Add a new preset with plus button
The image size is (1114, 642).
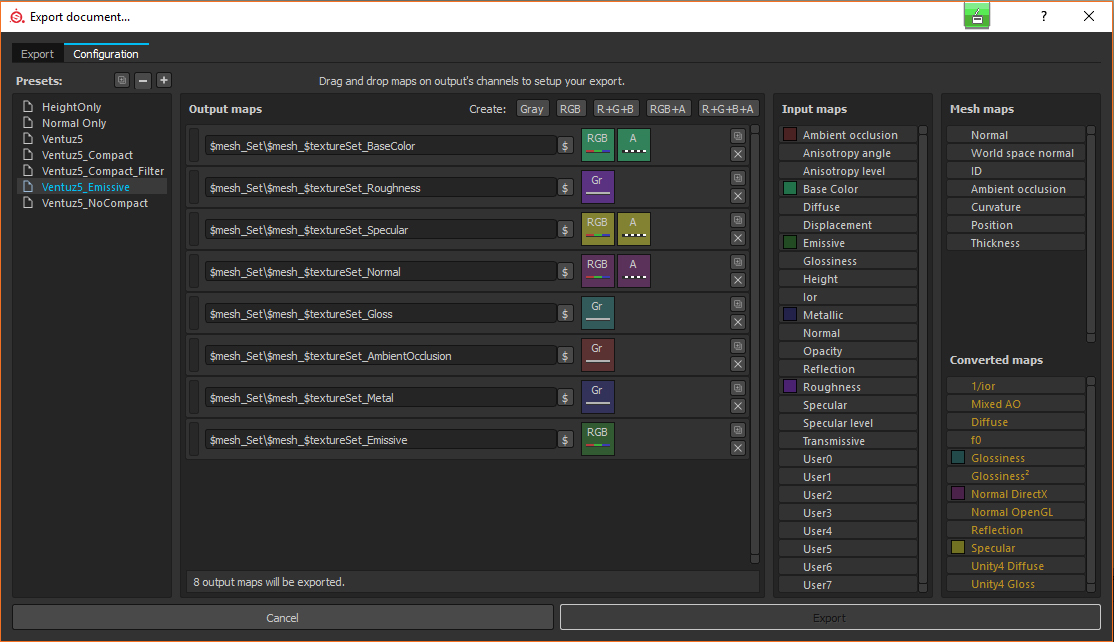(164, 81)
